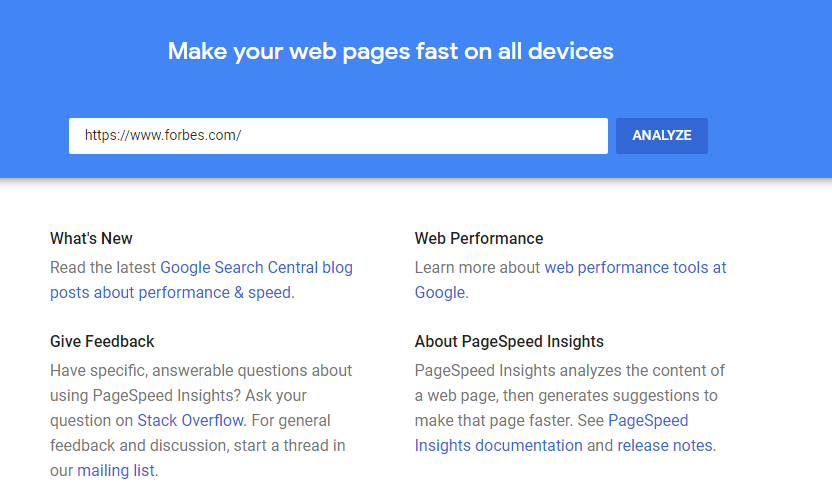Click the Give Feedback heading
The image size is (832, 504).
point(102,342)
